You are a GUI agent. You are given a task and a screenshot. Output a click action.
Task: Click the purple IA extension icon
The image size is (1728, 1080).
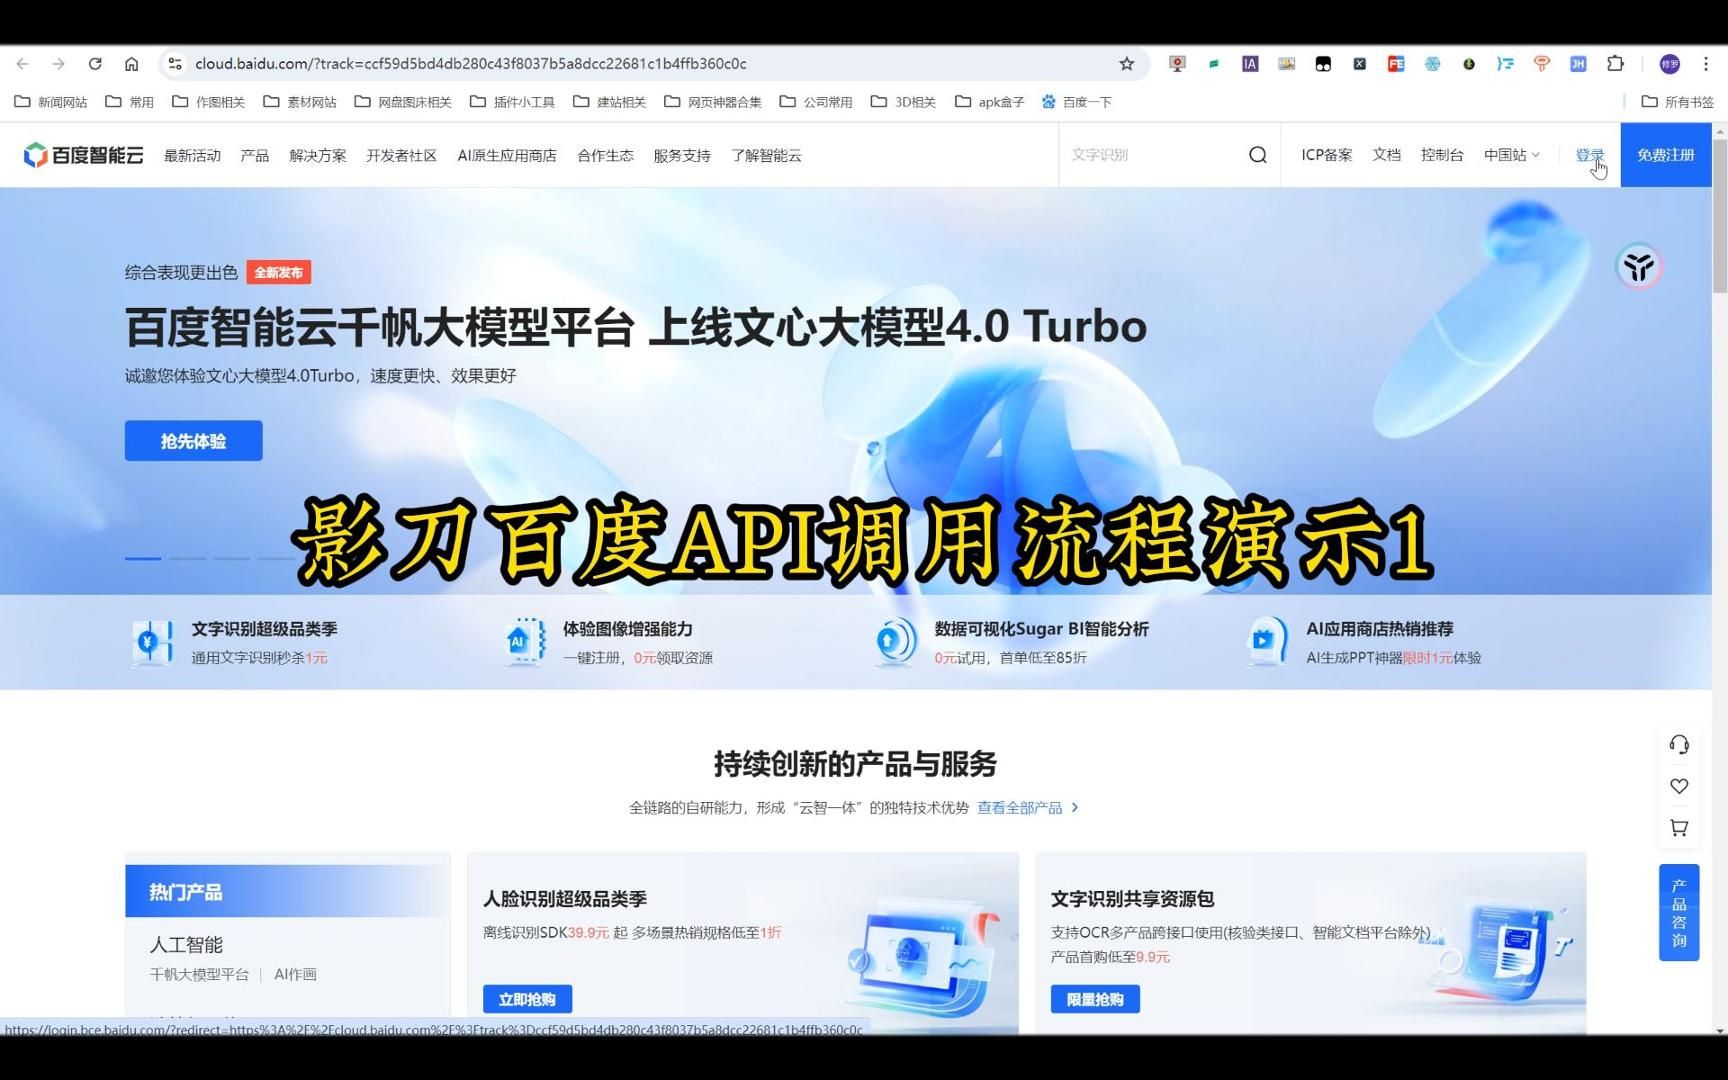click(1250, 64)
